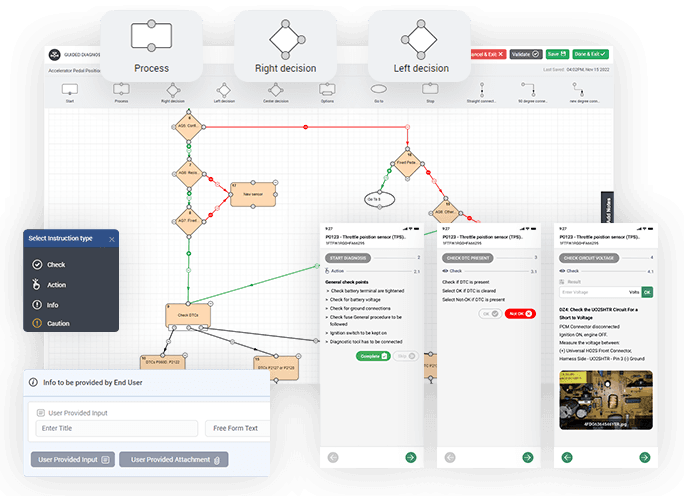Focus the Enter Voltage input field
Image resolution: width=684 pixels, height=496 pixels.
coord(593,292)
